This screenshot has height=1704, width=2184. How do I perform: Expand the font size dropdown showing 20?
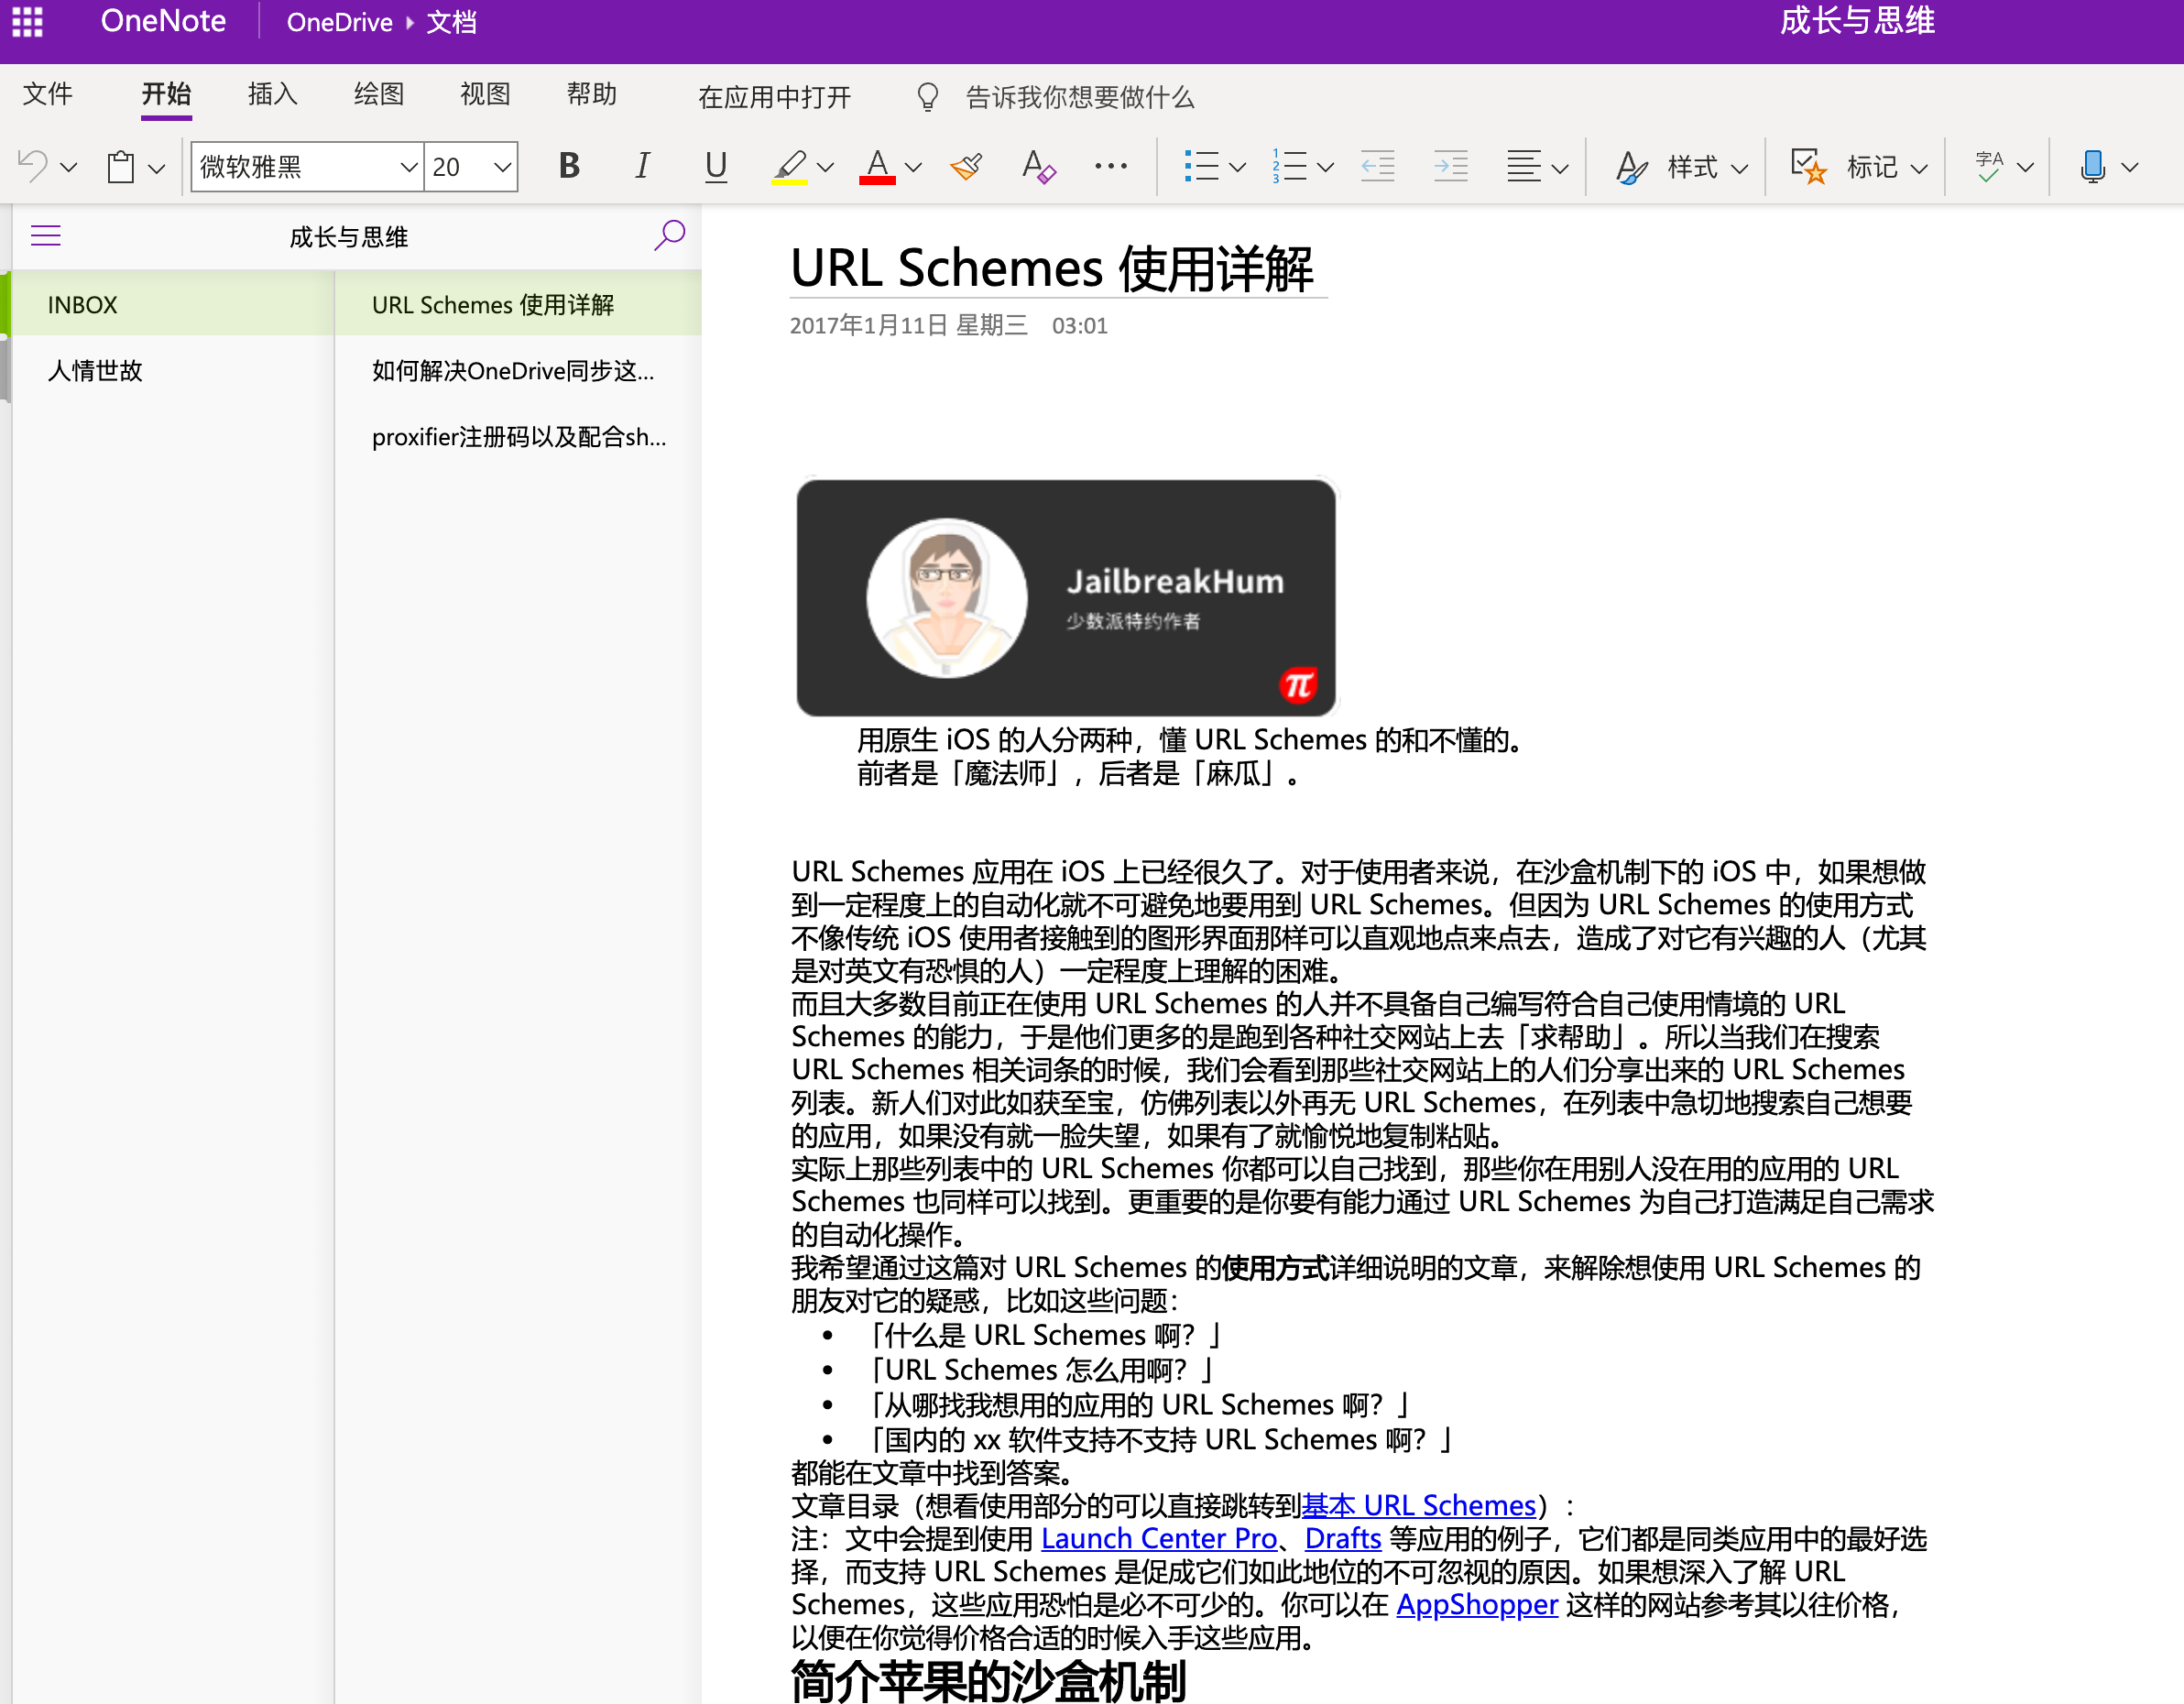point(502,167)
